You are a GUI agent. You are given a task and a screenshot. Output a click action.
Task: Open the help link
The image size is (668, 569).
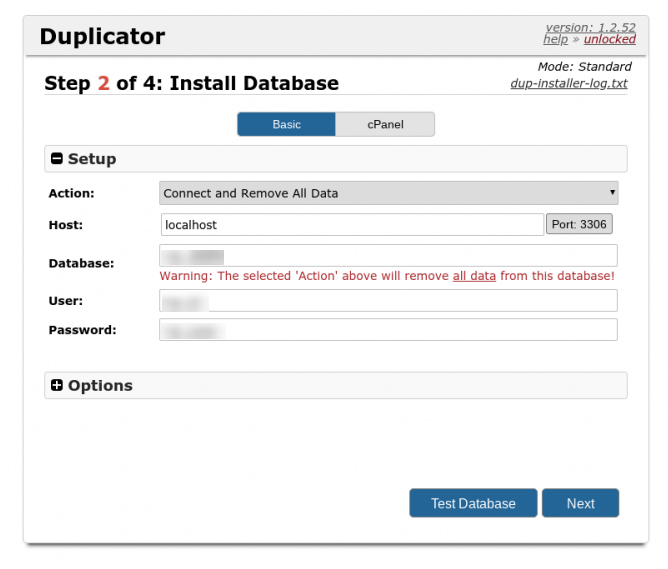[556, 39]
